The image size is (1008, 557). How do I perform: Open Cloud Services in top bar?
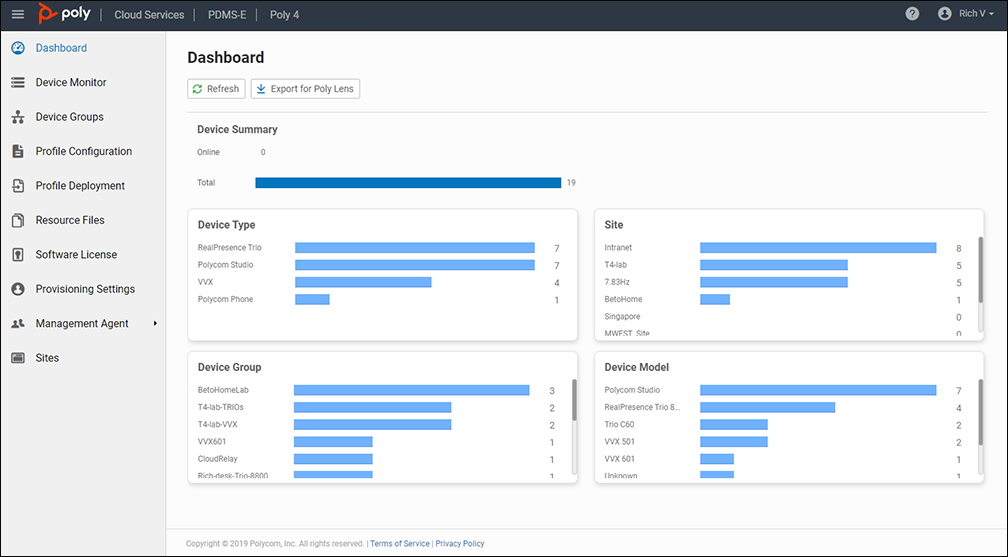(149, 14)
